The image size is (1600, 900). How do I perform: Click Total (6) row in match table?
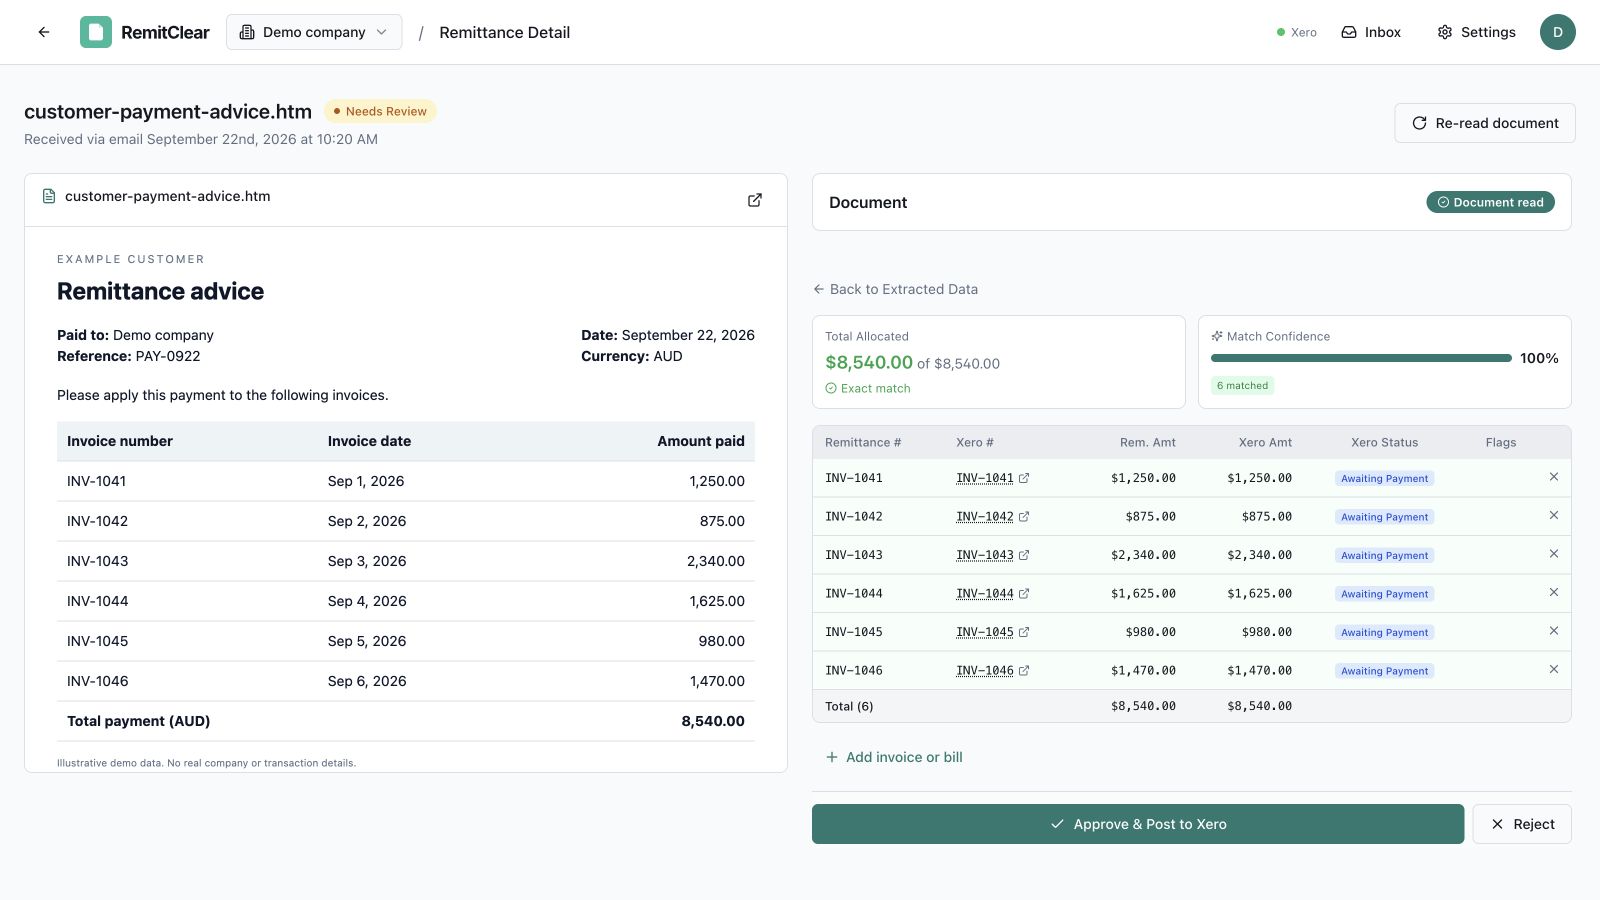point(1192,706)
